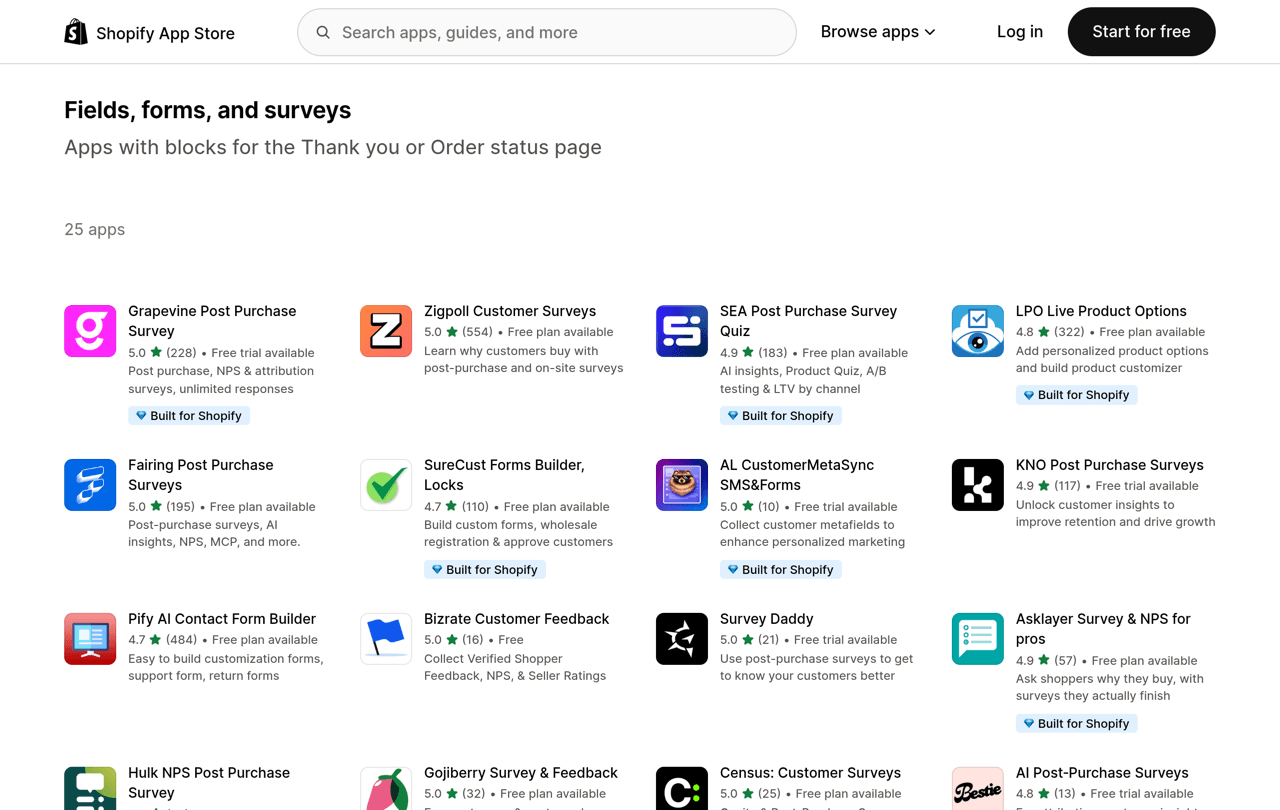Open the AI Post-Purchase Surveys Bestie icon
Viewport: 1280px width, 810px height.
978,788
